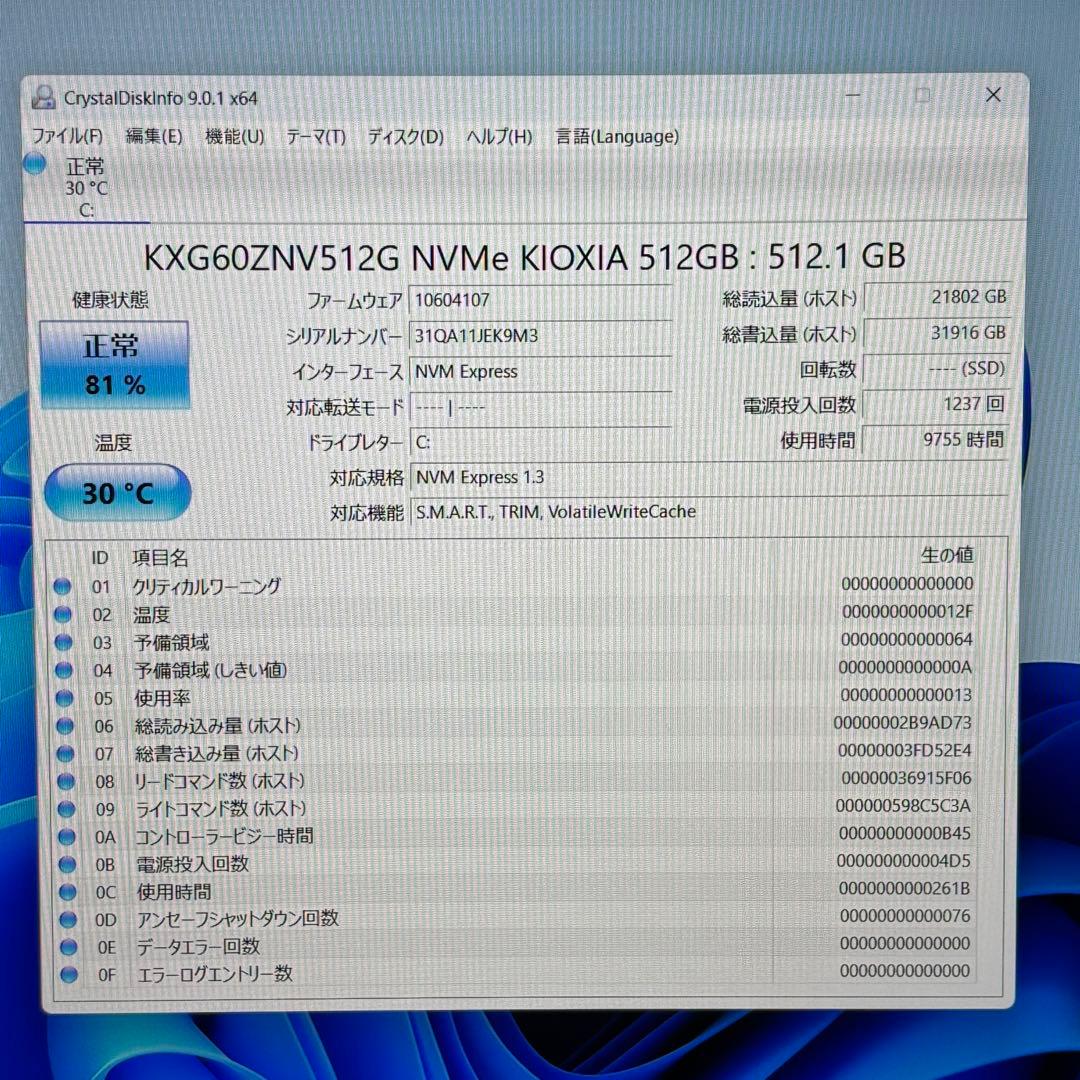This screenshot has width=1080, height=1080.
Task: Close the CrystalDiskInfo window
Action: click(x=993, y=95)
